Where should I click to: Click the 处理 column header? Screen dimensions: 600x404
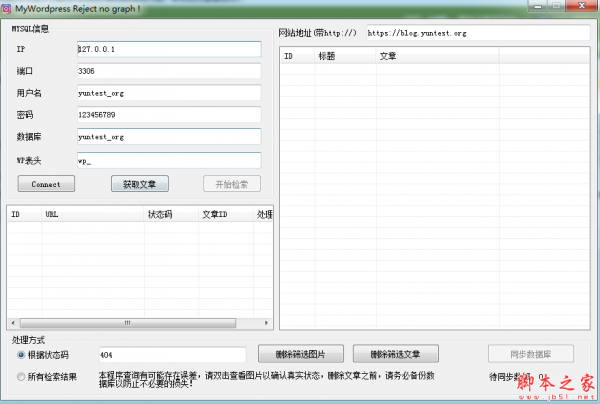click(263, 214)
